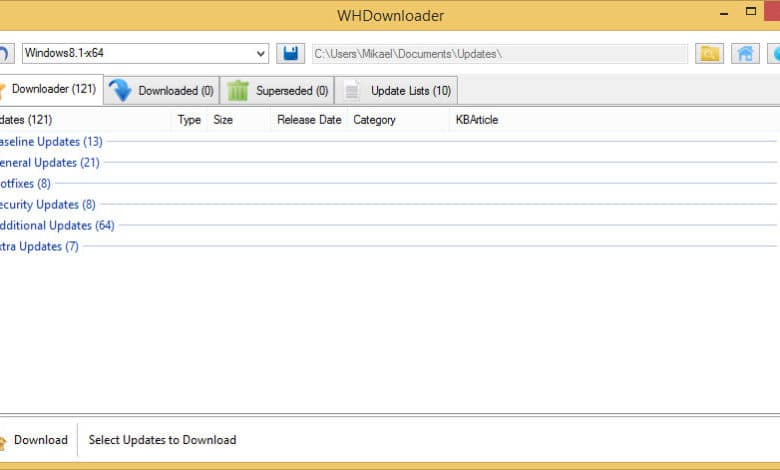Switch to the Downloaded (0) tab

pyautogui.click(x=162, y=91)
